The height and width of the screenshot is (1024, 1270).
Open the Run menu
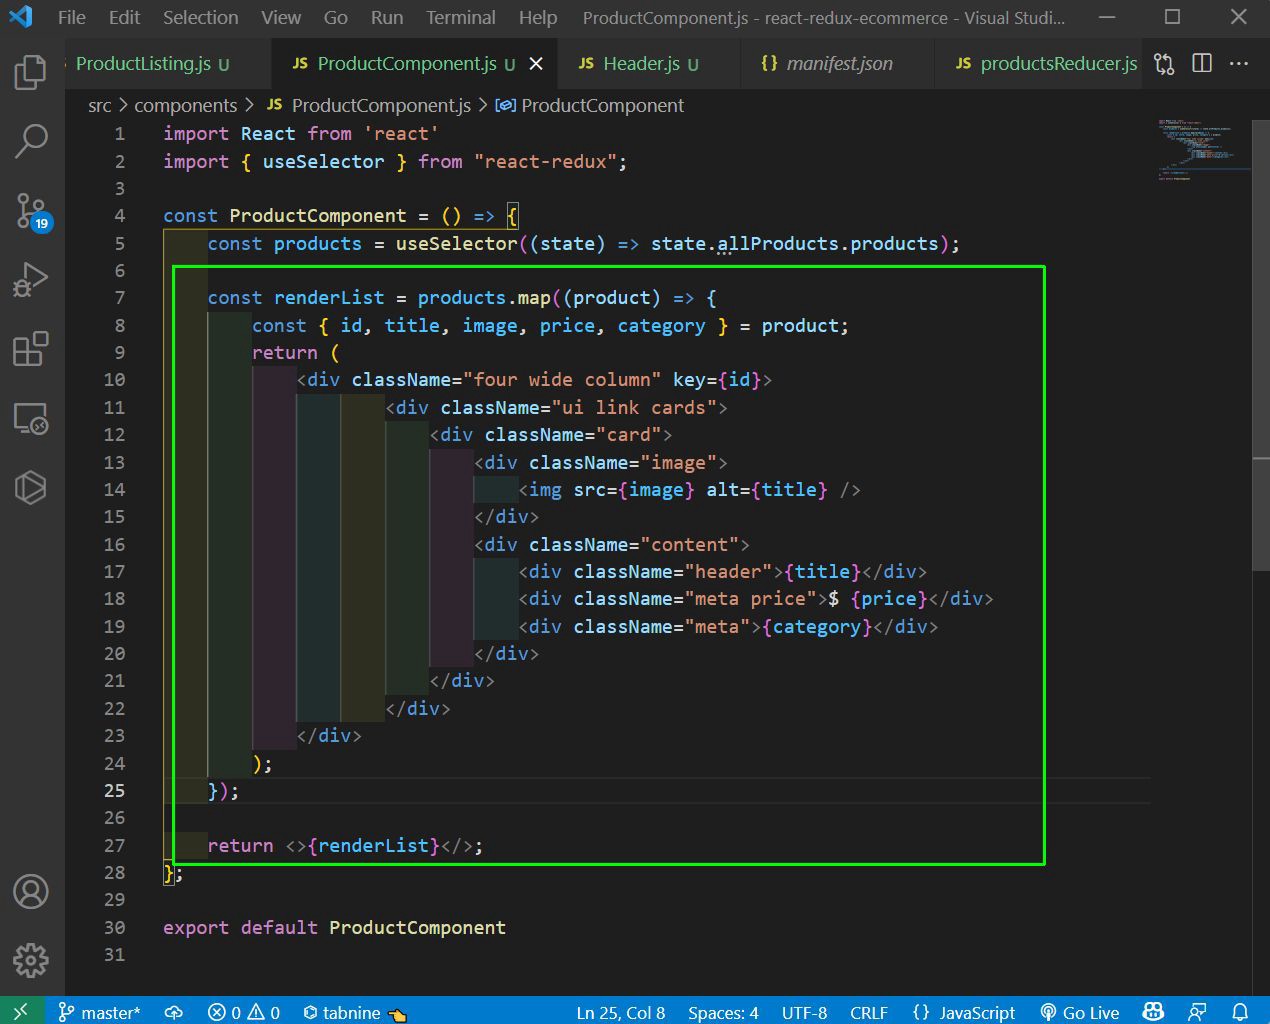pos(387,17)
